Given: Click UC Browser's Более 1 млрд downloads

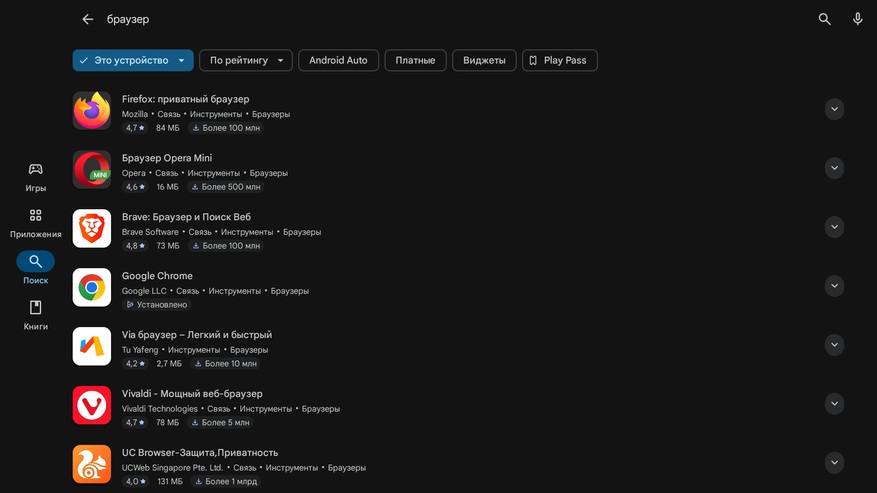Looking at the screenshot, I should (225, 481).
